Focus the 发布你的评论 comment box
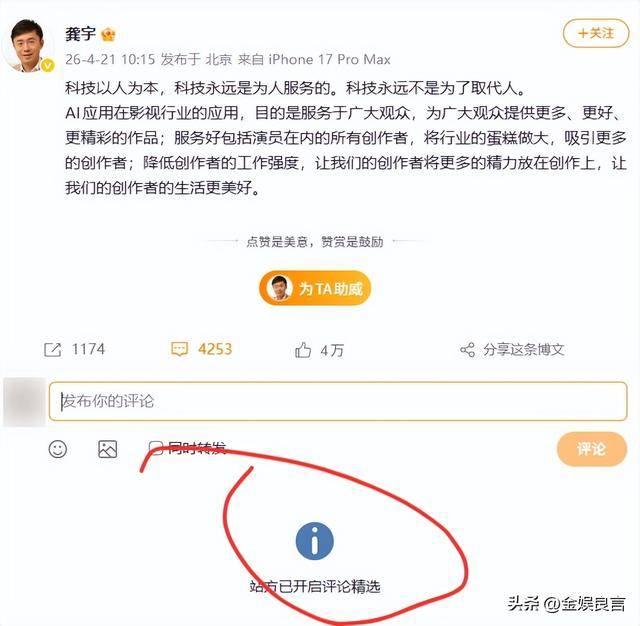The width and height of the screenshot is (640, 626). 338,401
